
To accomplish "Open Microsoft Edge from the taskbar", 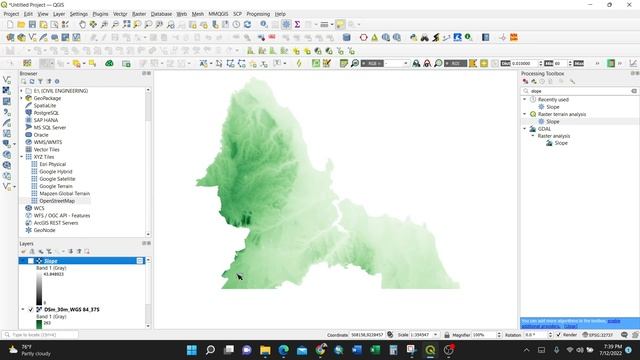I will 284,350.
